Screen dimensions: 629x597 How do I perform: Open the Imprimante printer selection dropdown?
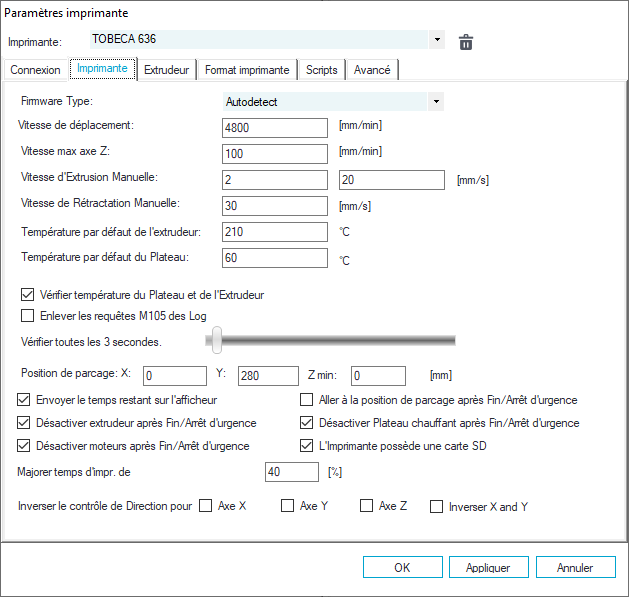(x=437, y=41)
